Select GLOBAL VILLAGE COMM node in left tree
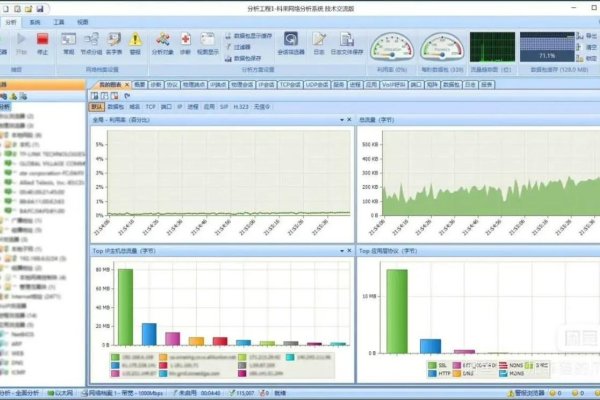Viewport: 600px width, 400px height. [46, 163]
